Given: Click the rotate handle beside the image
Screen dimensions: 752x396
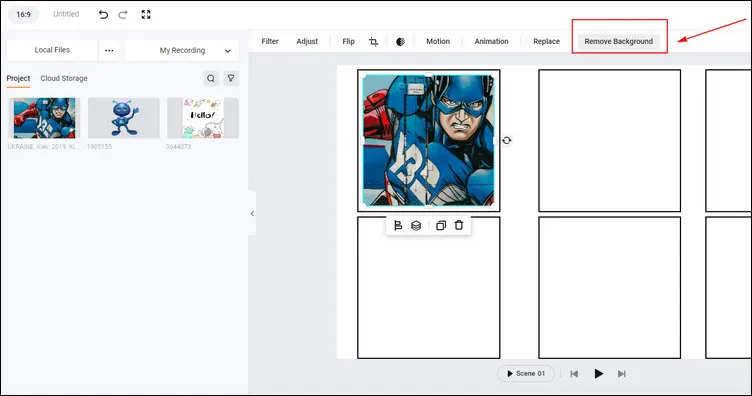Looking at the screenshot, I should coord(507,140).
